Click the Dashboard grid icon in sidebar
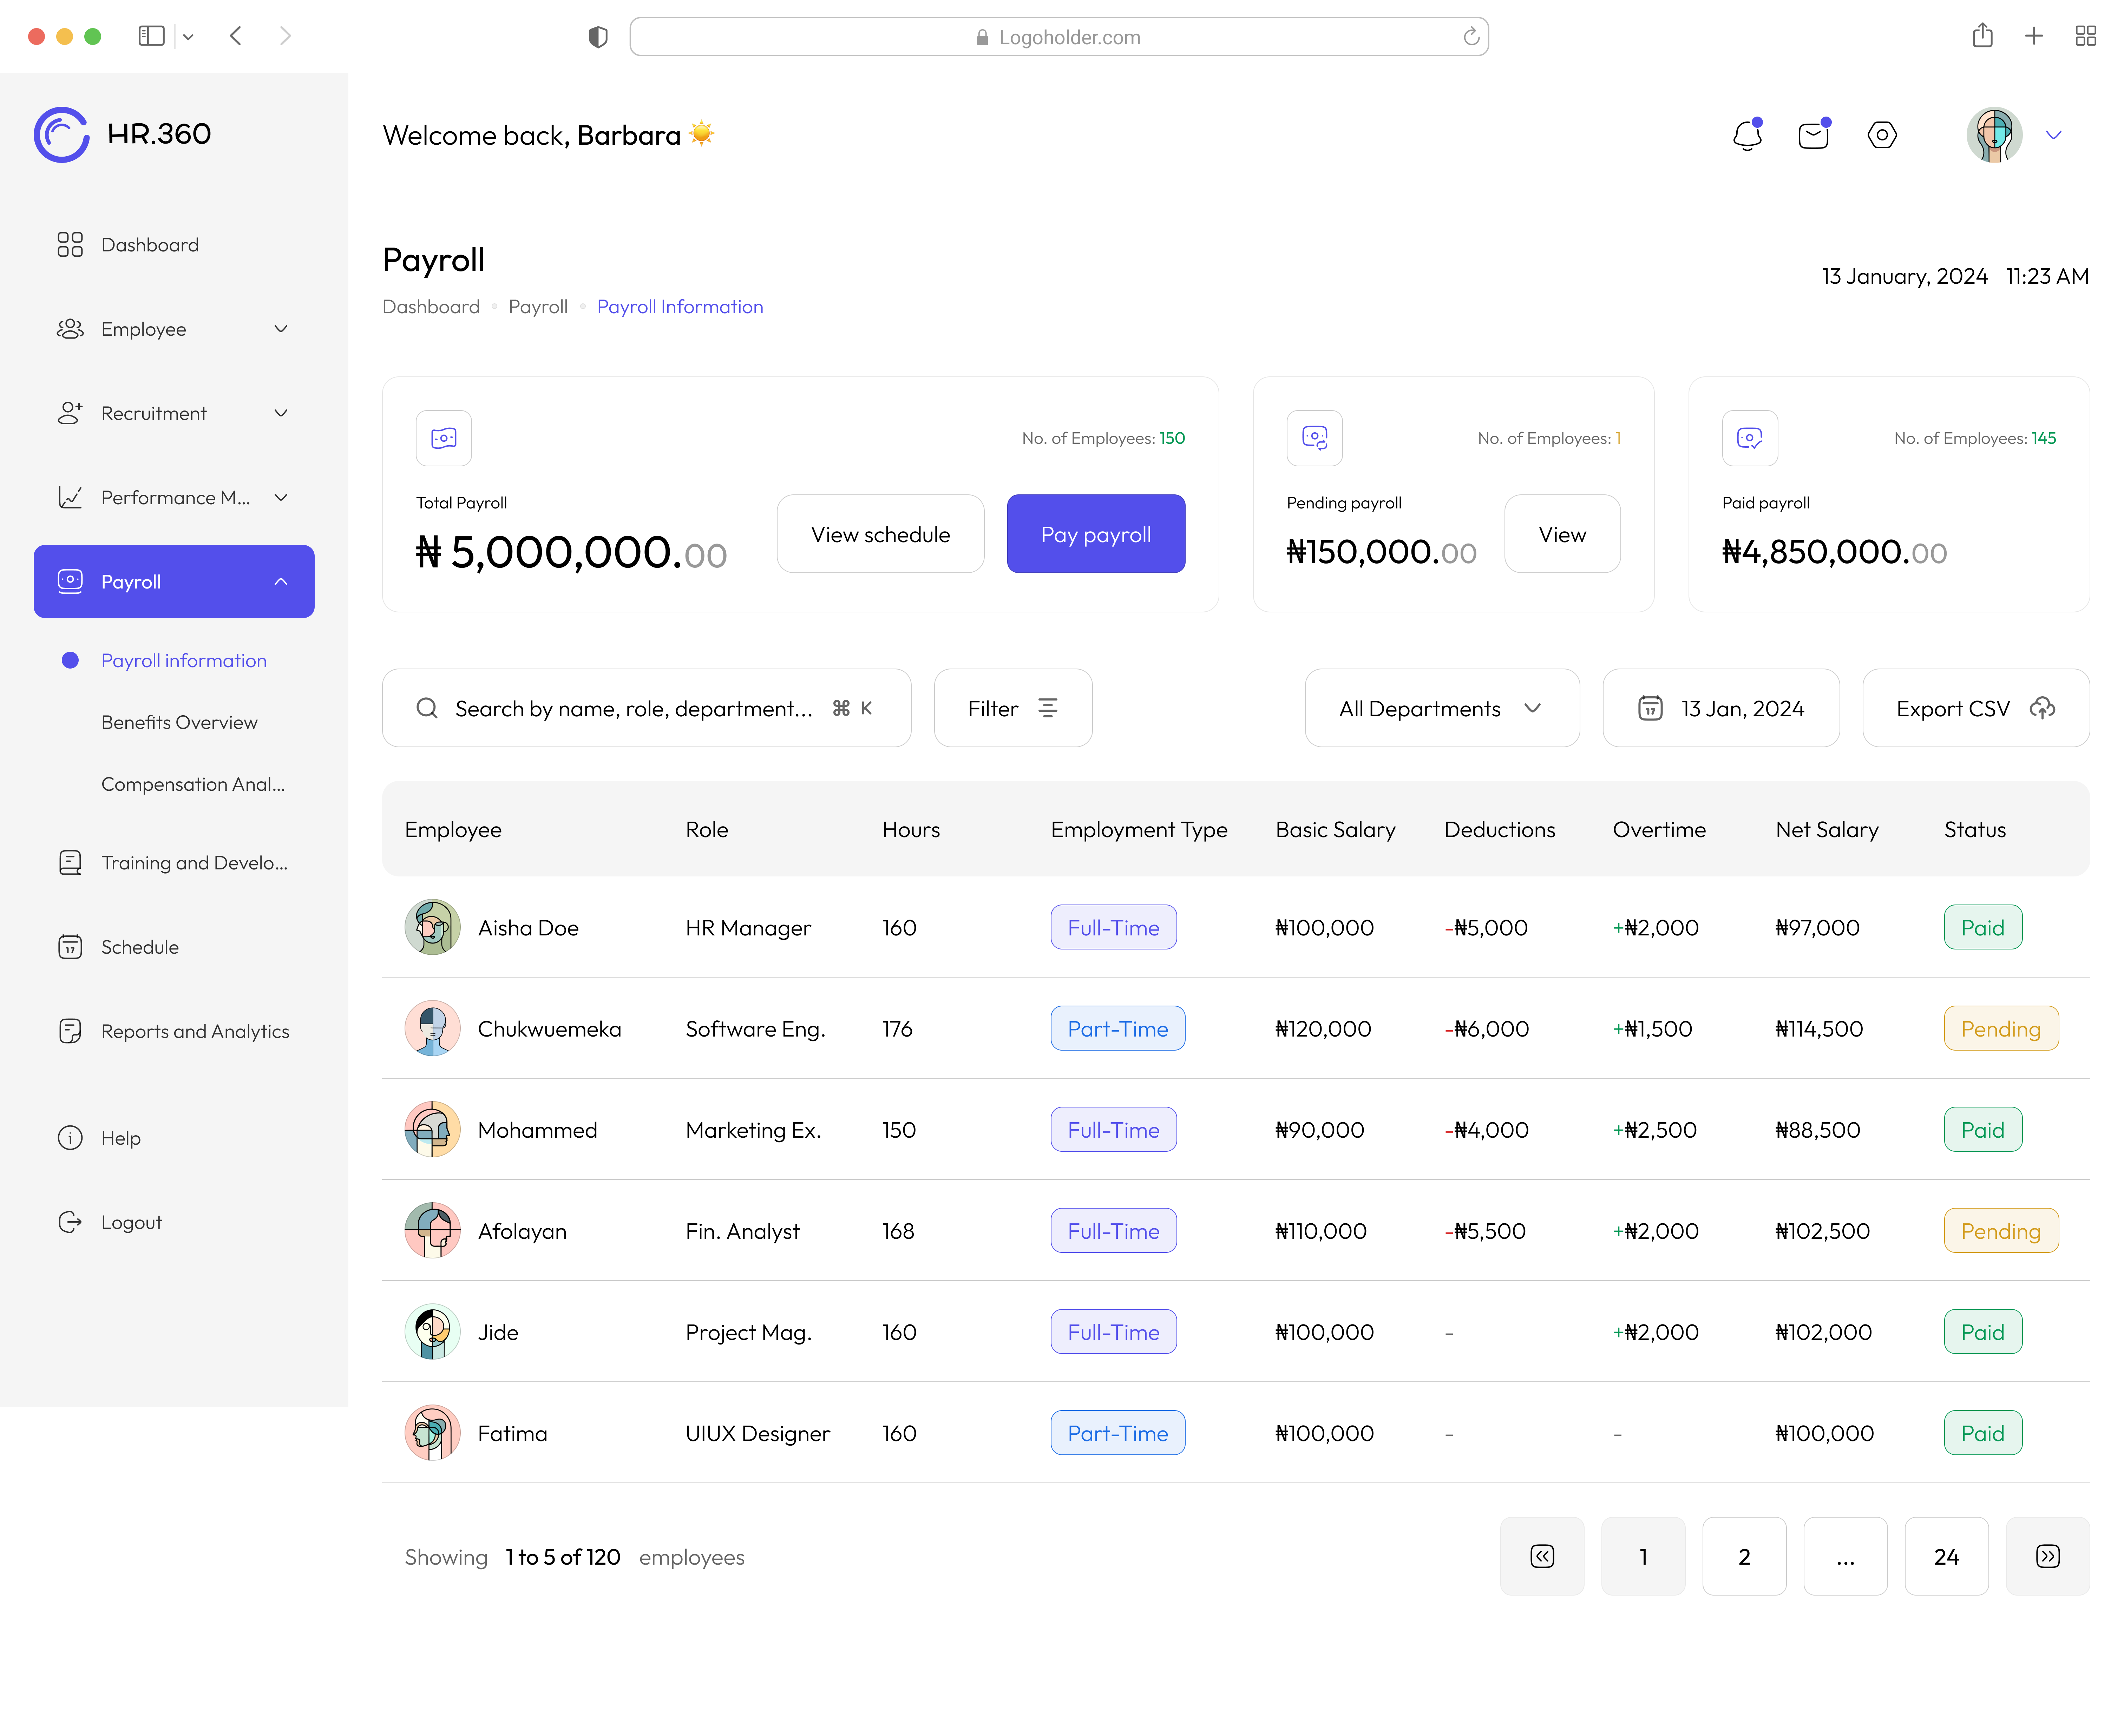This screenshot has width=2124, height=1736. pyautogui.click(x=70, y=245)
